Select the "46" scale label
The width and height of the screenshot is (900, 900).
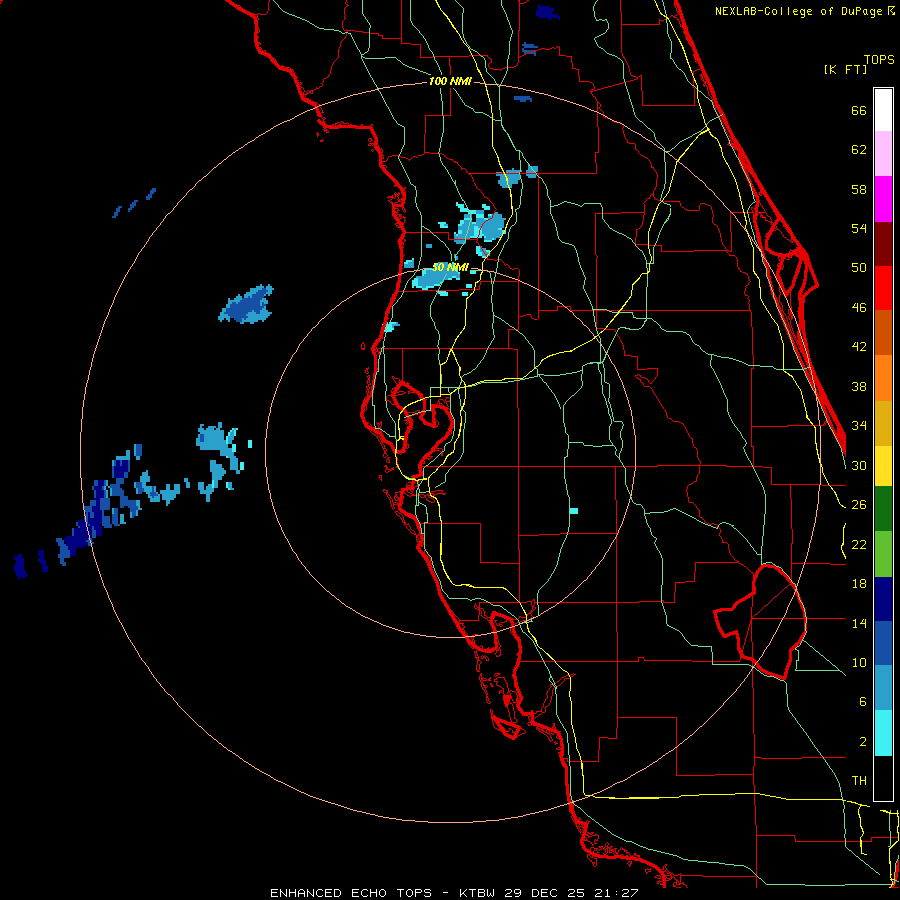(x=859, y=308)
